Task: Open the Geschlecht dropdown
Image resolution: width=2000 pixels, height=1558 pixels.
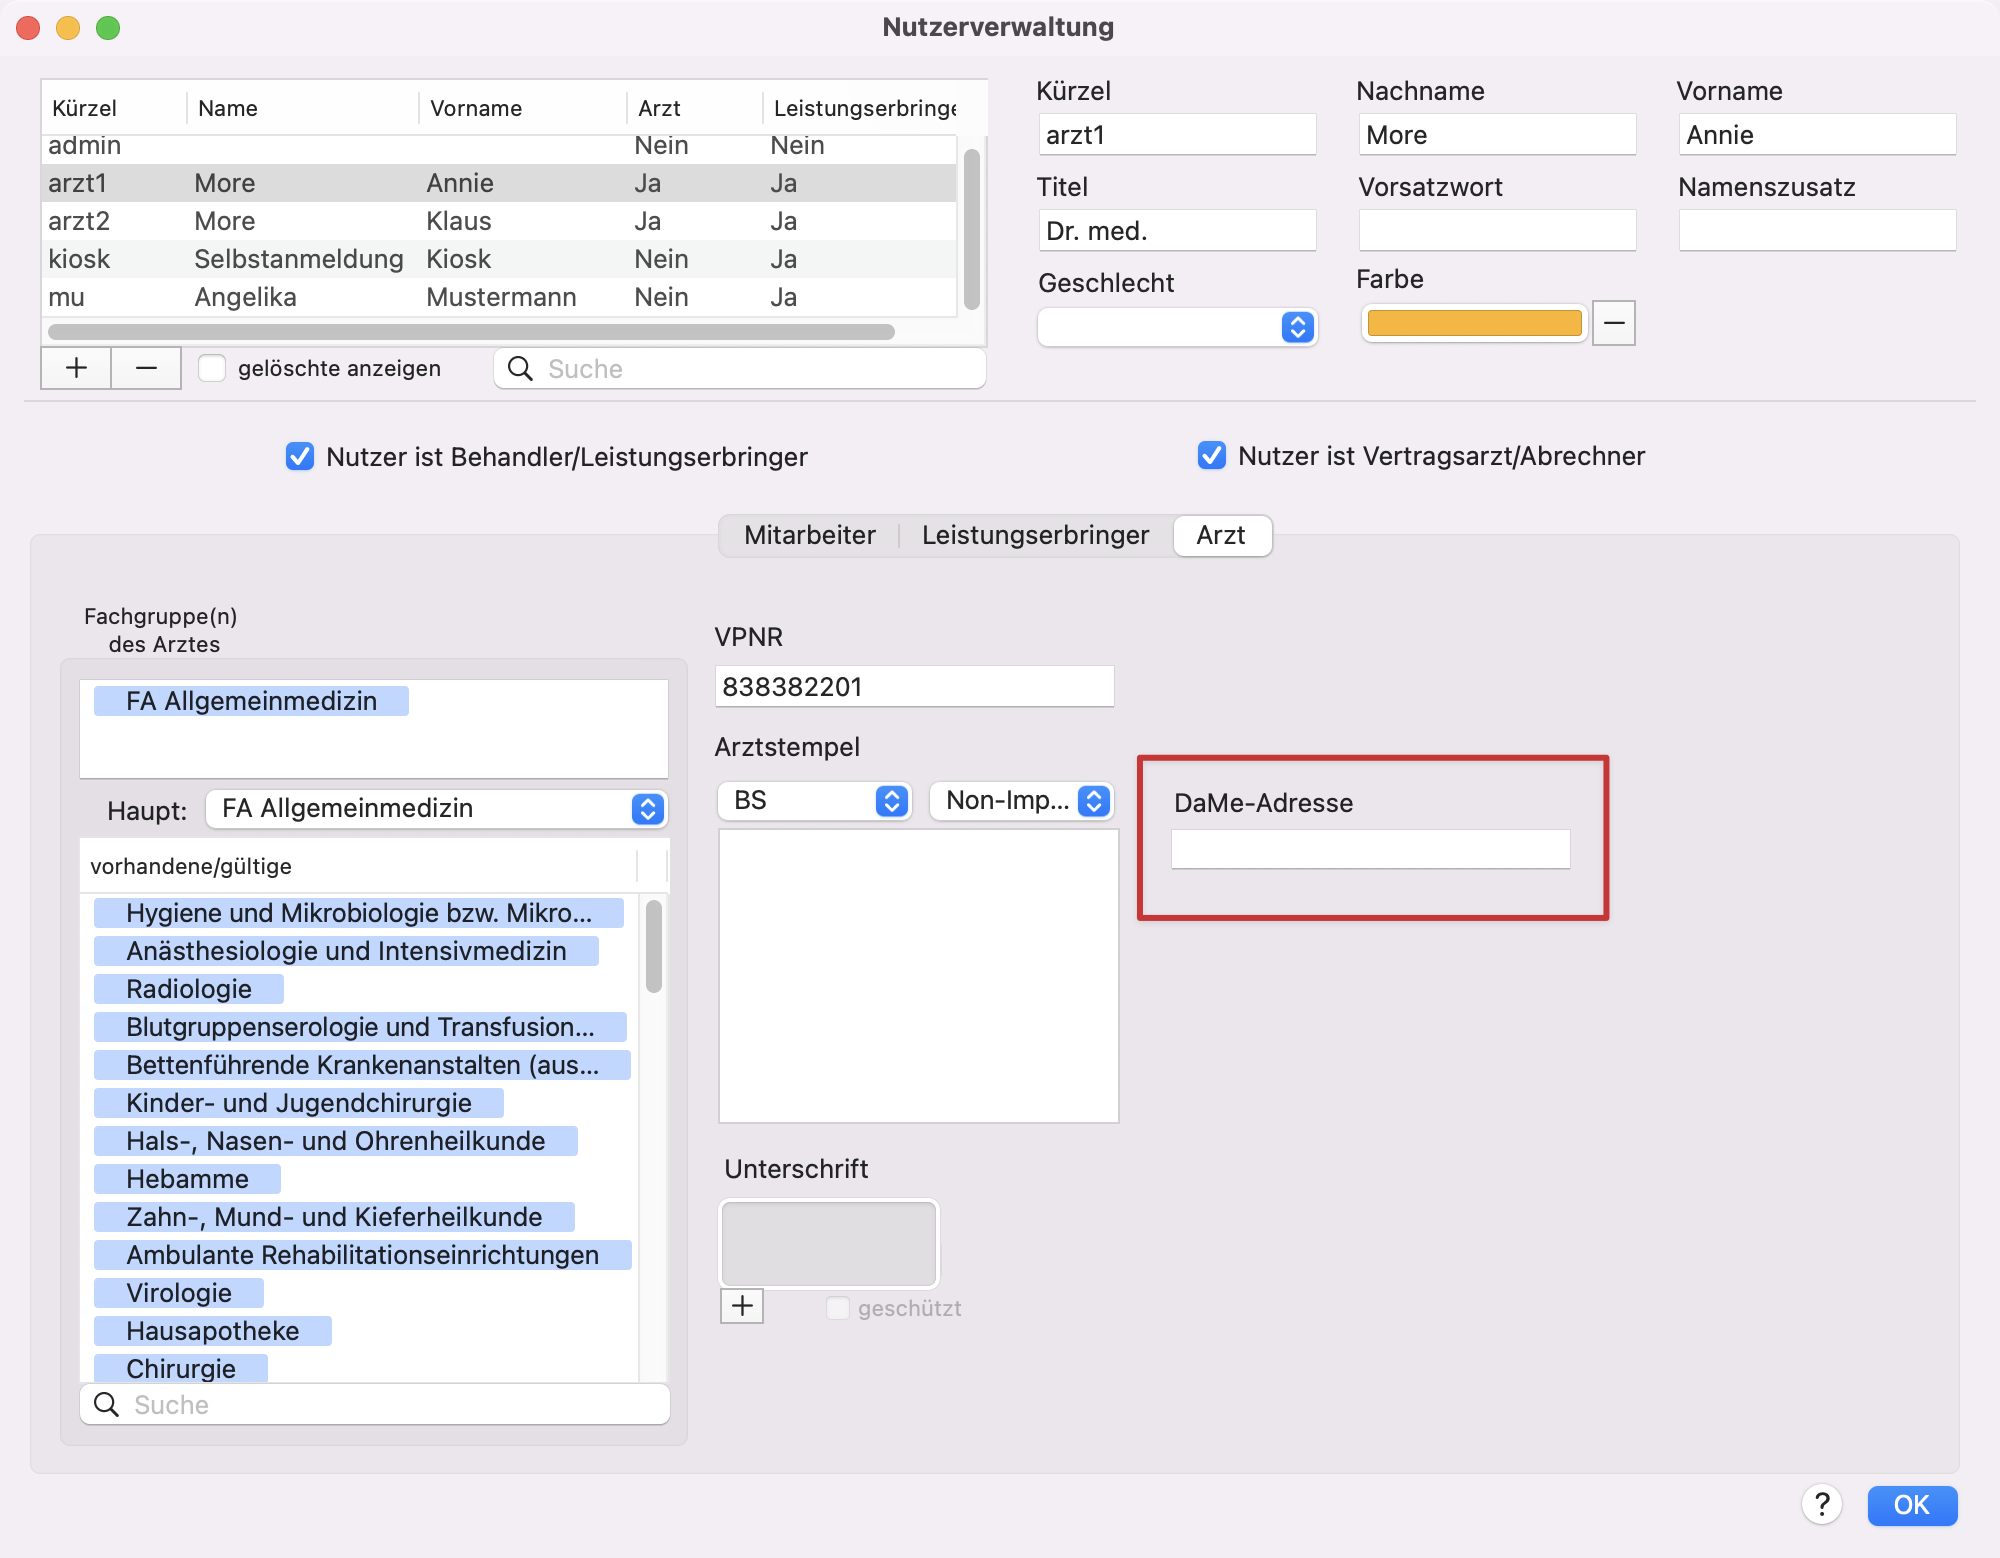Action: pyautogui.click(x=1177, y=327)
